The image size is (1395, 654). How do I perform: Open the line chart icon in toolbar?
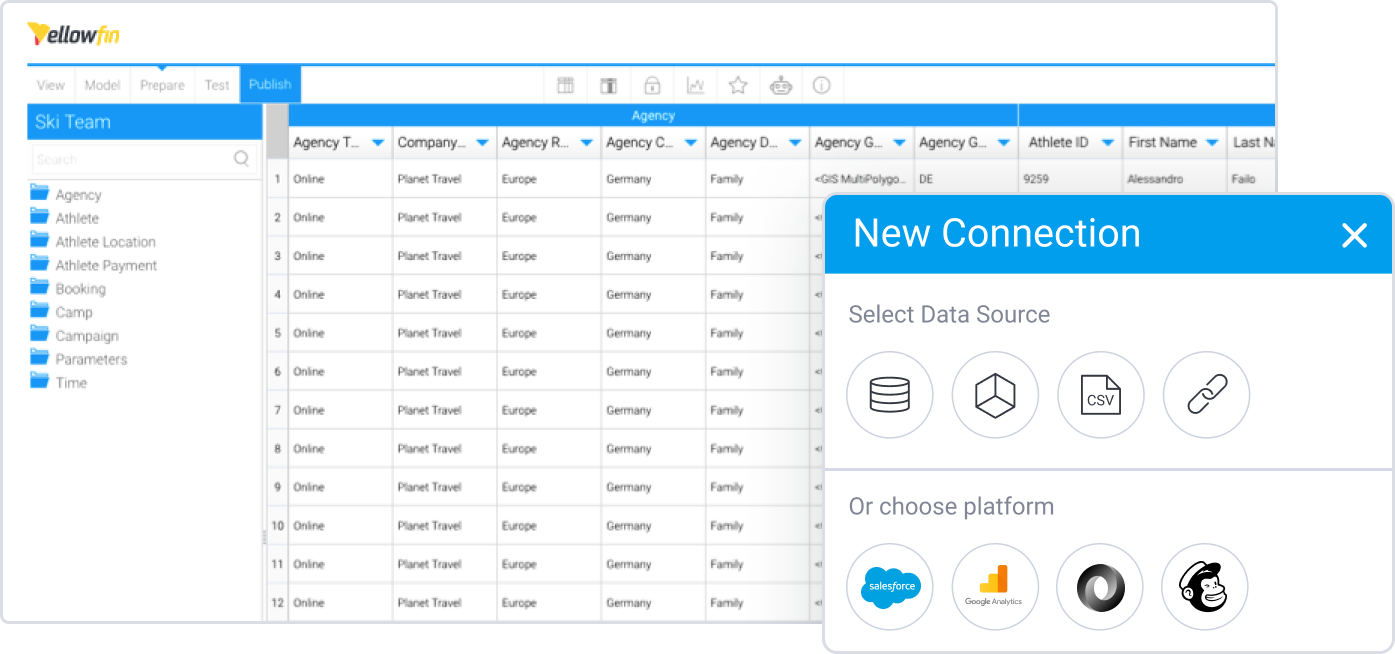[x=695, y=86]
